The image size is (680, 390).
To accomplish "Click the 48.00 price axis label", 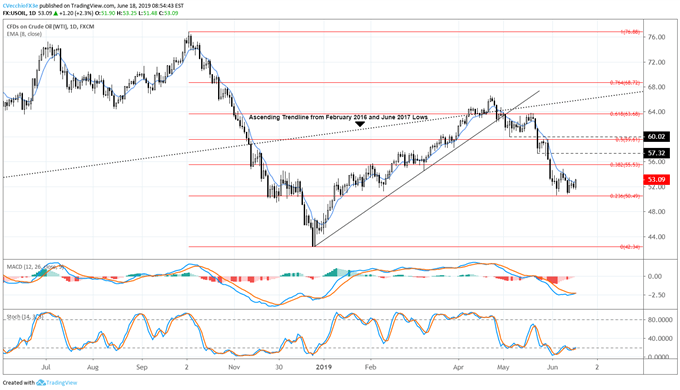I will [x=656, y=212].
